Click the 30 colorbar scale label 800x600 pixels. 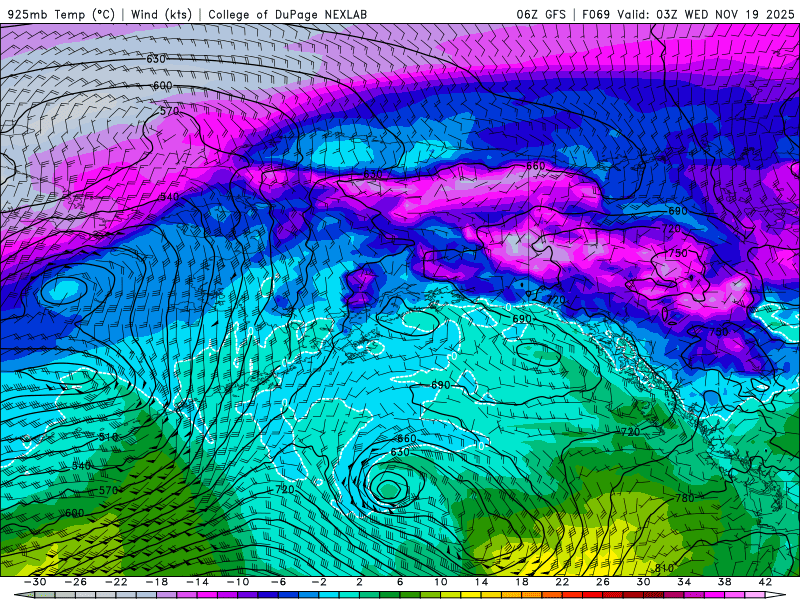(x=643, y=582)
